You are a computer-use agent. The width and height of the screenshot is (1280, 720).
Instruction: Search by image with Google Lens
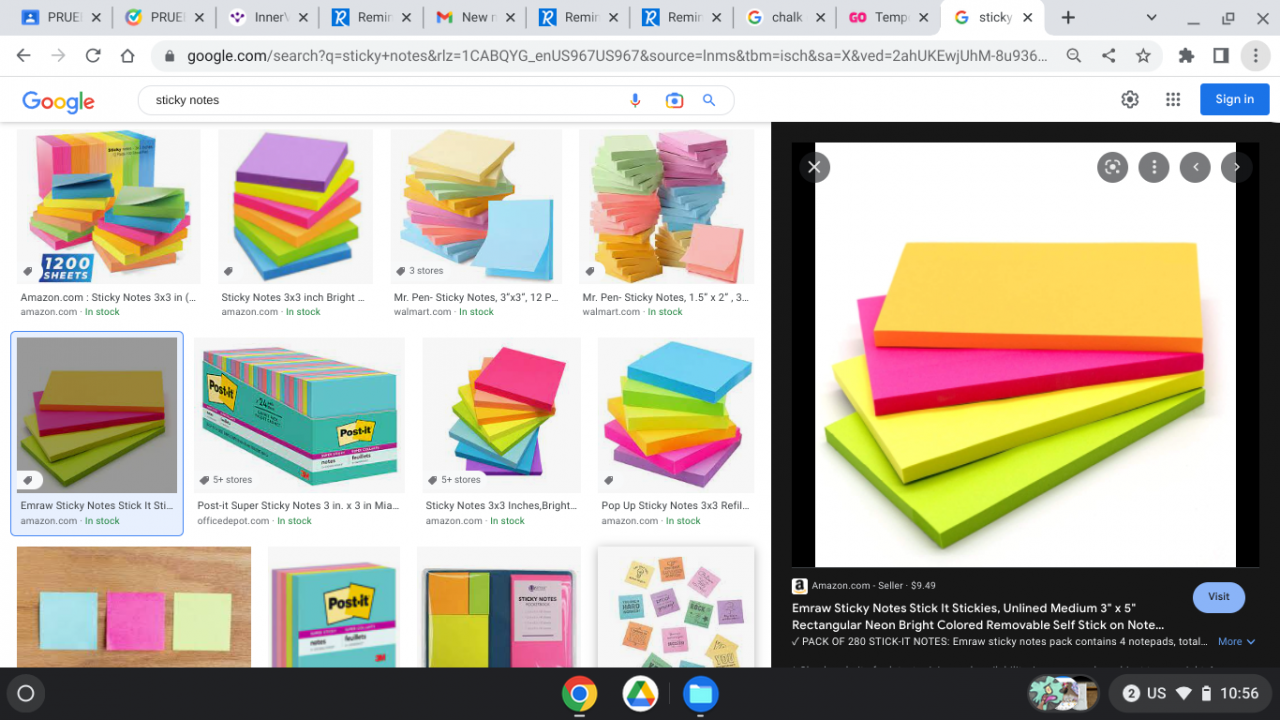674,100
